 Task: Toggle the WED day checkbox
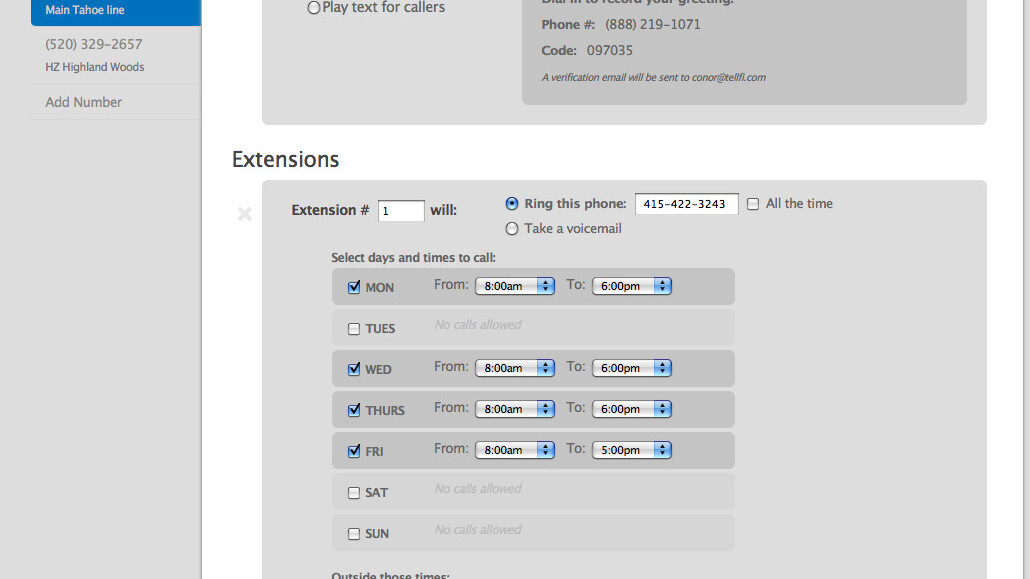click(x=354, y=370)
